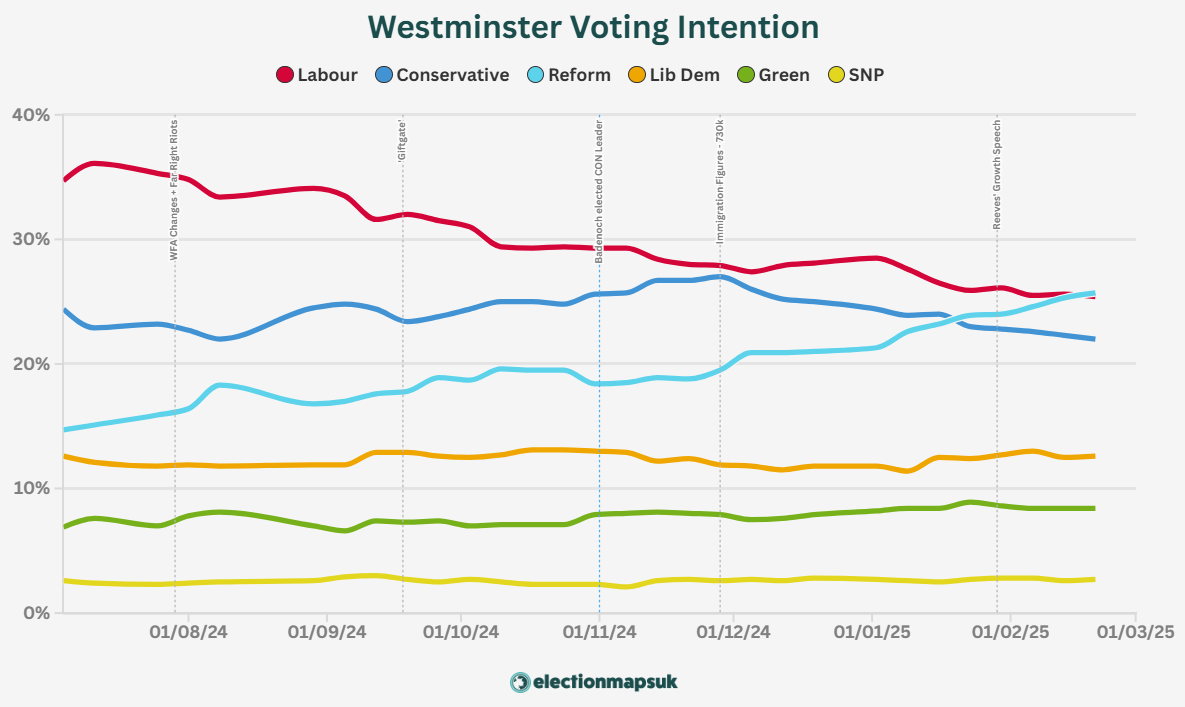Viewport: 1185px width, 707px height.
Task: Toggle the Reform legend label
Action: (x=580, y=75)
